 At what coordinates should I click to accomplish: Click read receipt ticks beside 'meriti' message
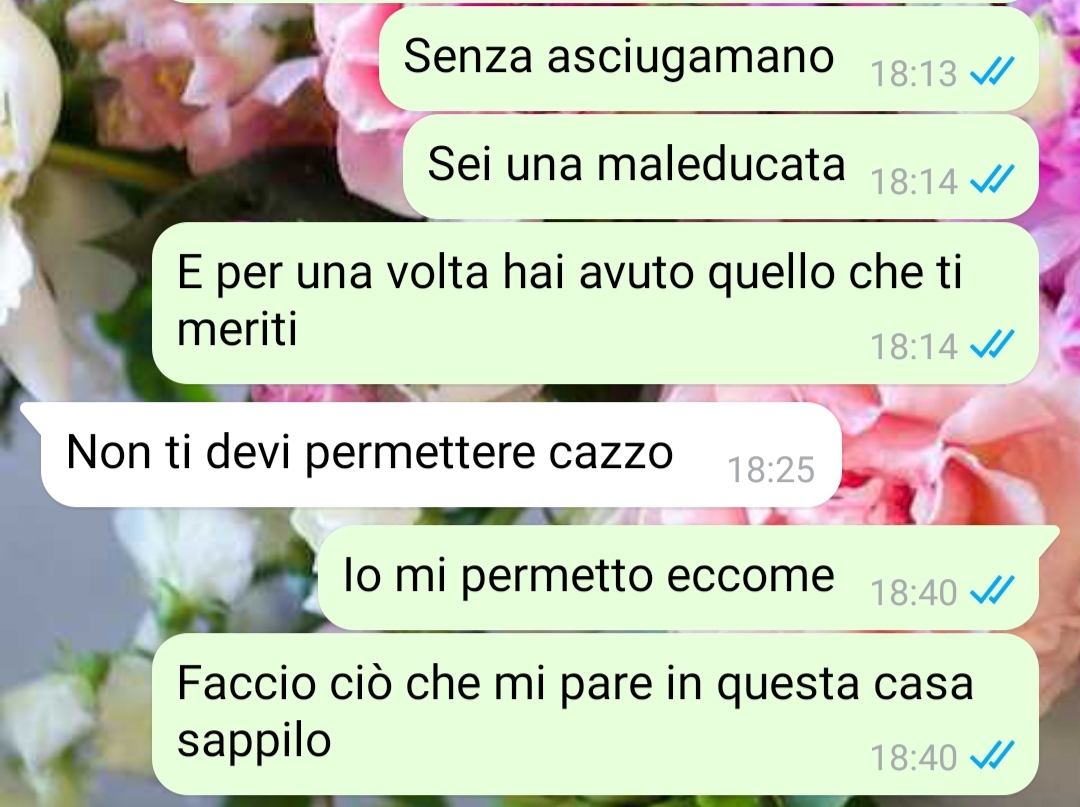[x=992, y=344]
